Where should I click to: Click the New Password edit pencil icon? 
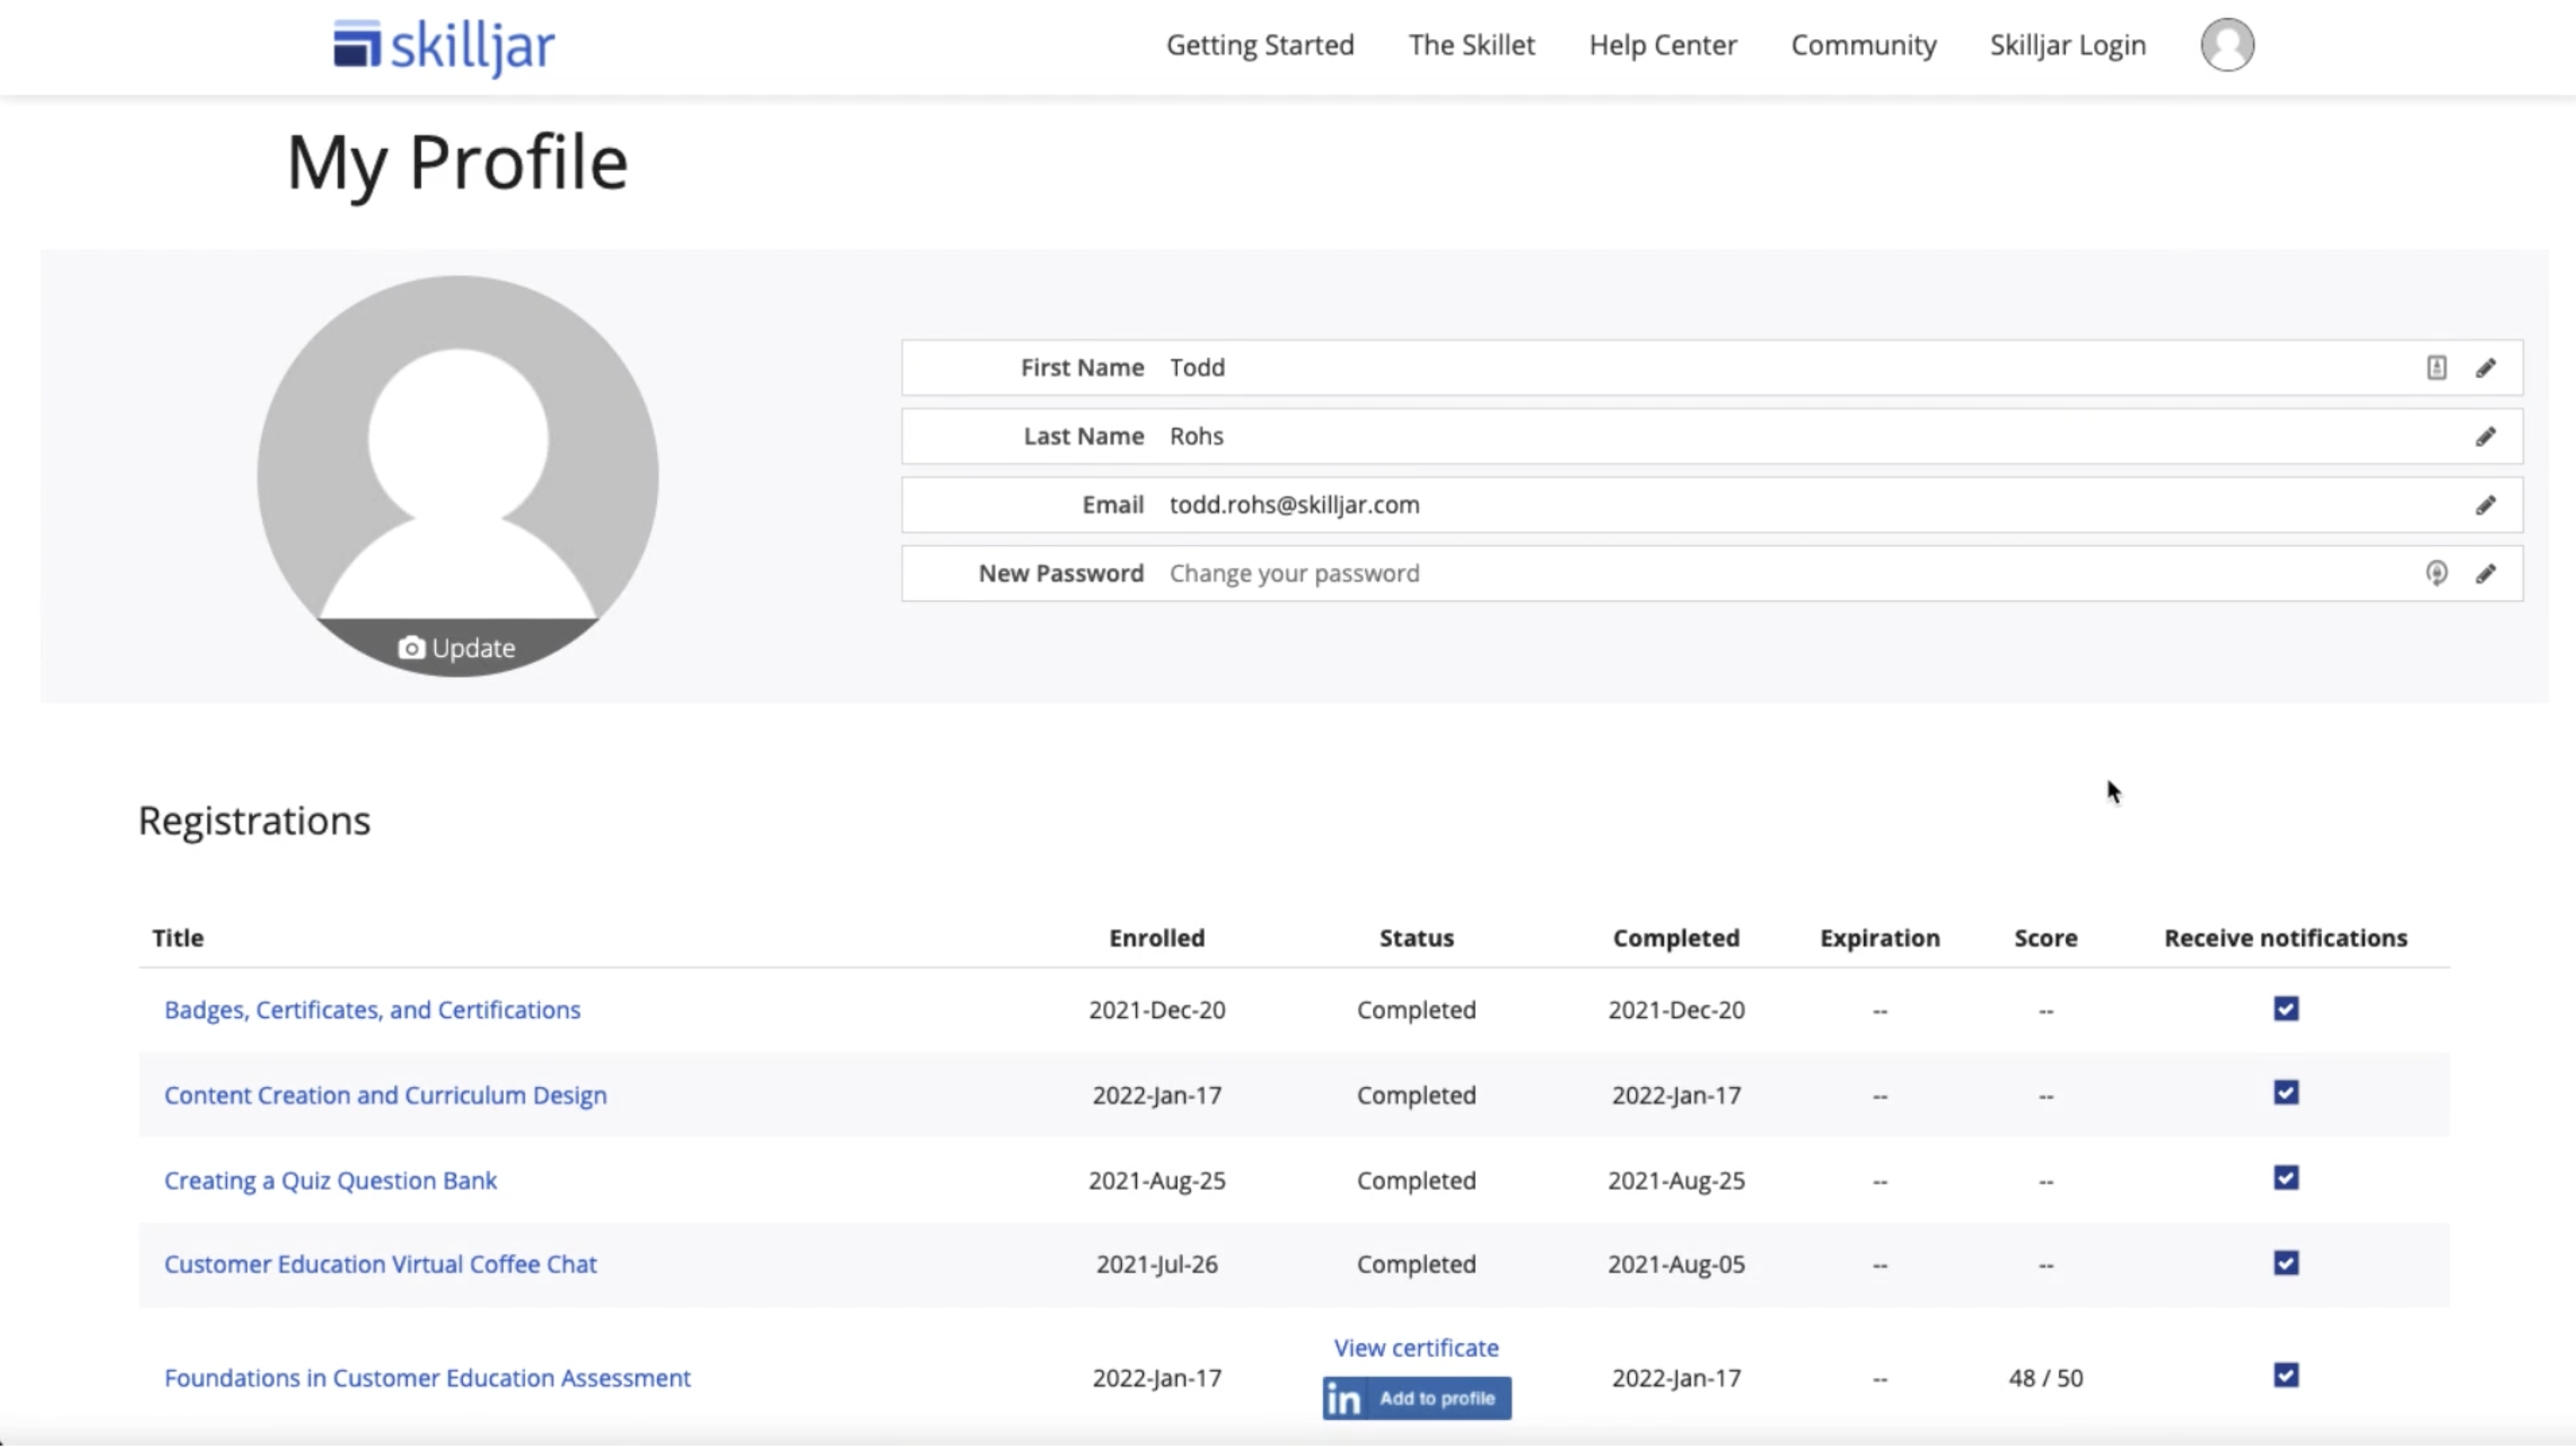pos(2485,574)
